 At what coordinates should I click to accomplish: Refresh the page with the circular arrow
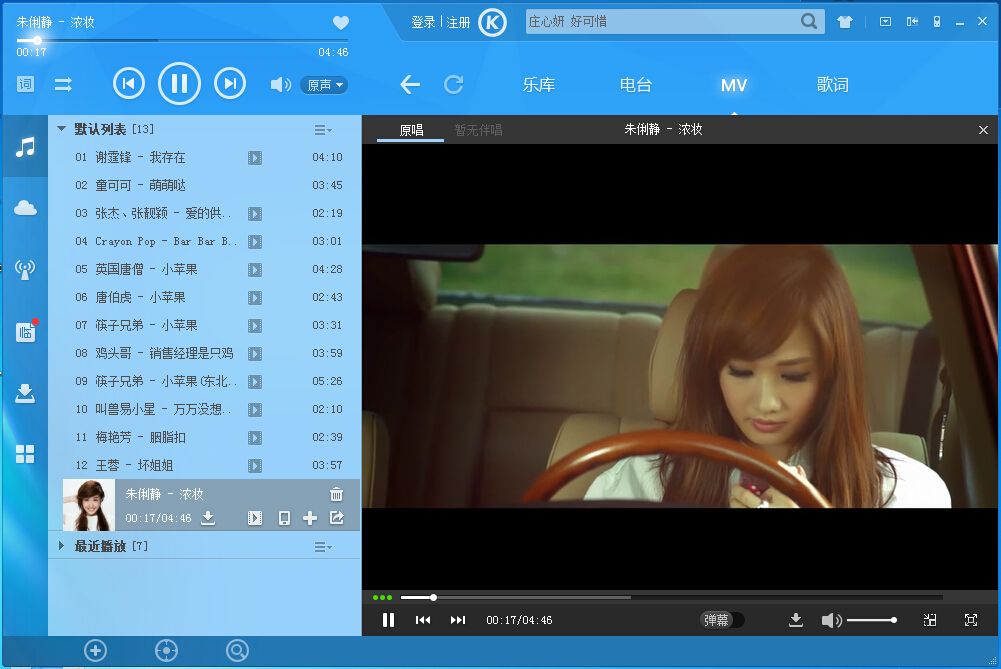453,84
